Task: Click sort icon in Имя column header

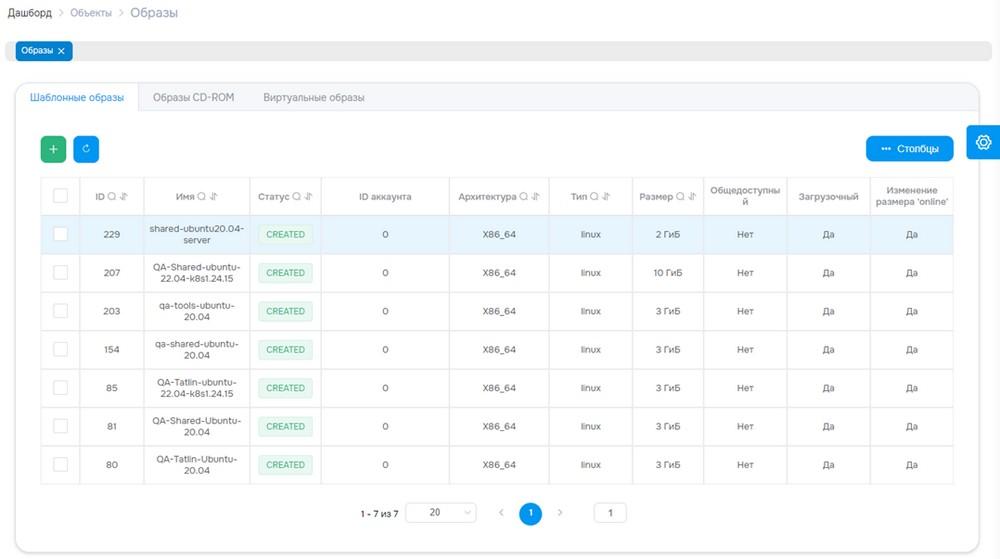Action: click(214, 196)
